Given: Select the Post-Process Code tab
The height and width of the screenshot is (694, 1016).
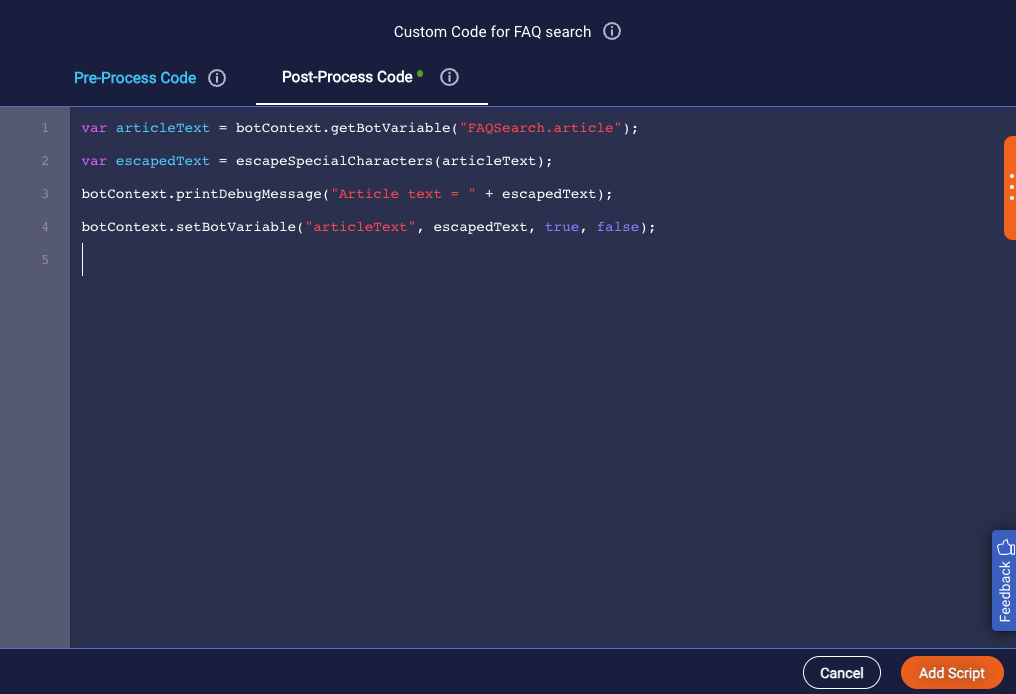Looking at the screenshot, I should tap(347, 77).
